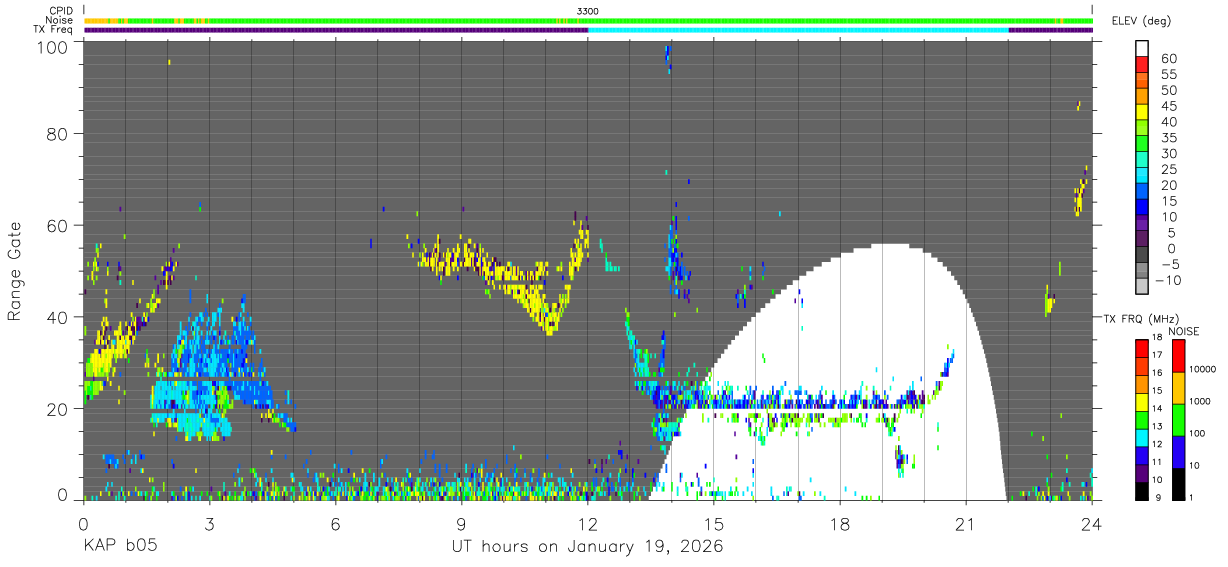Image resolution: width=1228 pixels, height=567 pixels.
Task: Select the white top swatch of ELEV colorbar
Action: [x=1142, y=48]
